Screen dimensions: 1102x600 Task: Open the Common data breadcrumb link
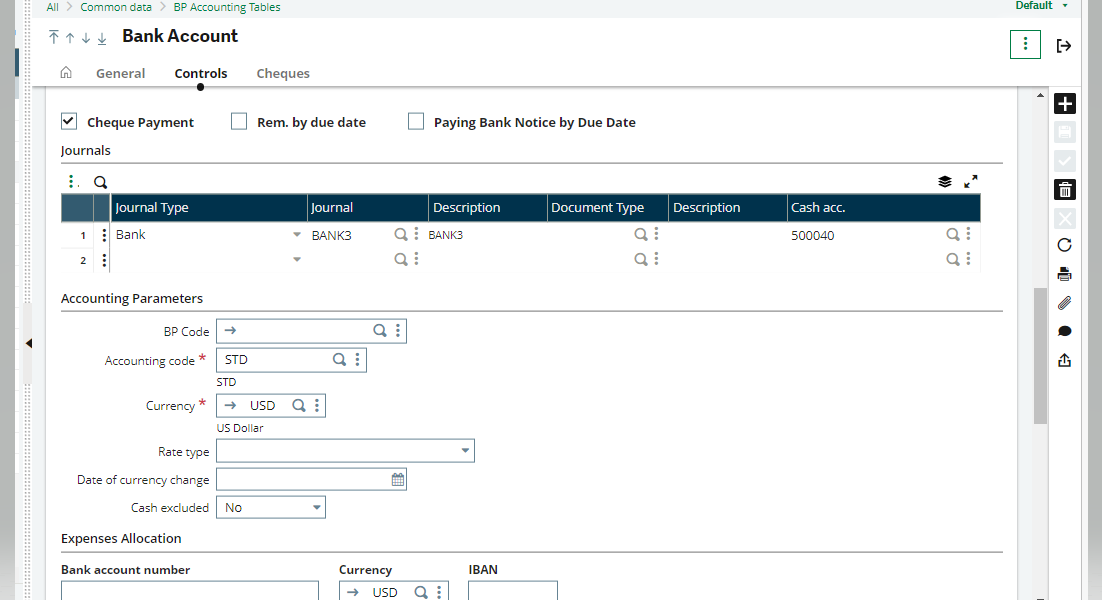(115, 7)
